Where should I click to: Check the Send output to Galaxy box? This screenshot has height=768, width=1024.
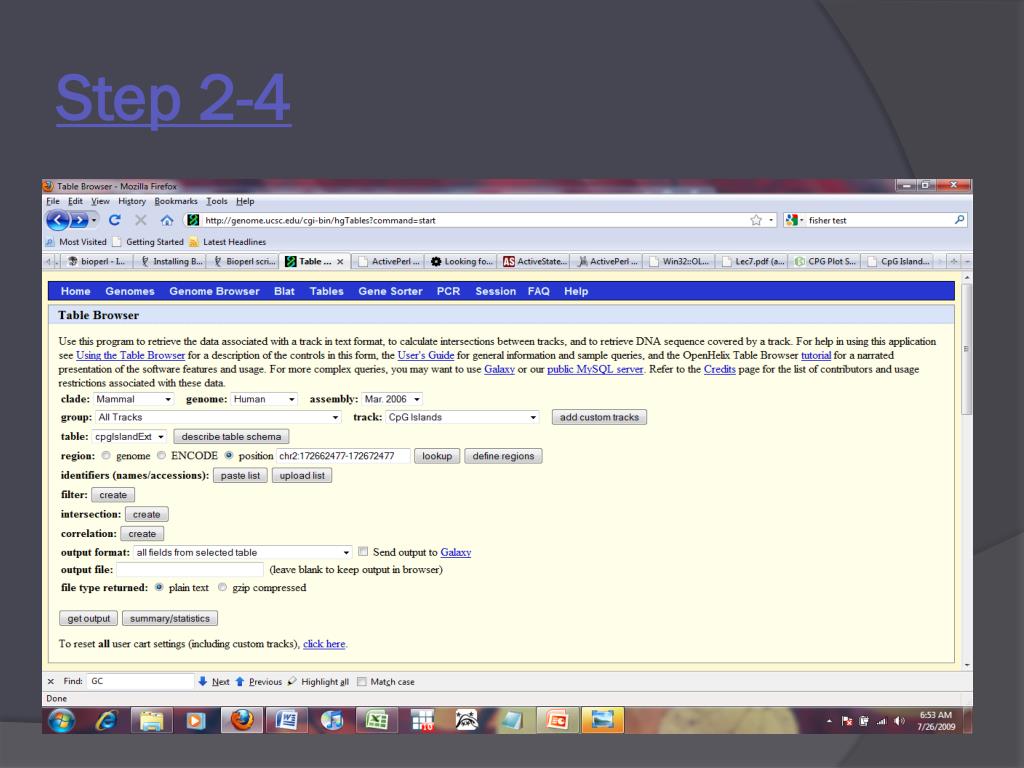pos(363,552)
